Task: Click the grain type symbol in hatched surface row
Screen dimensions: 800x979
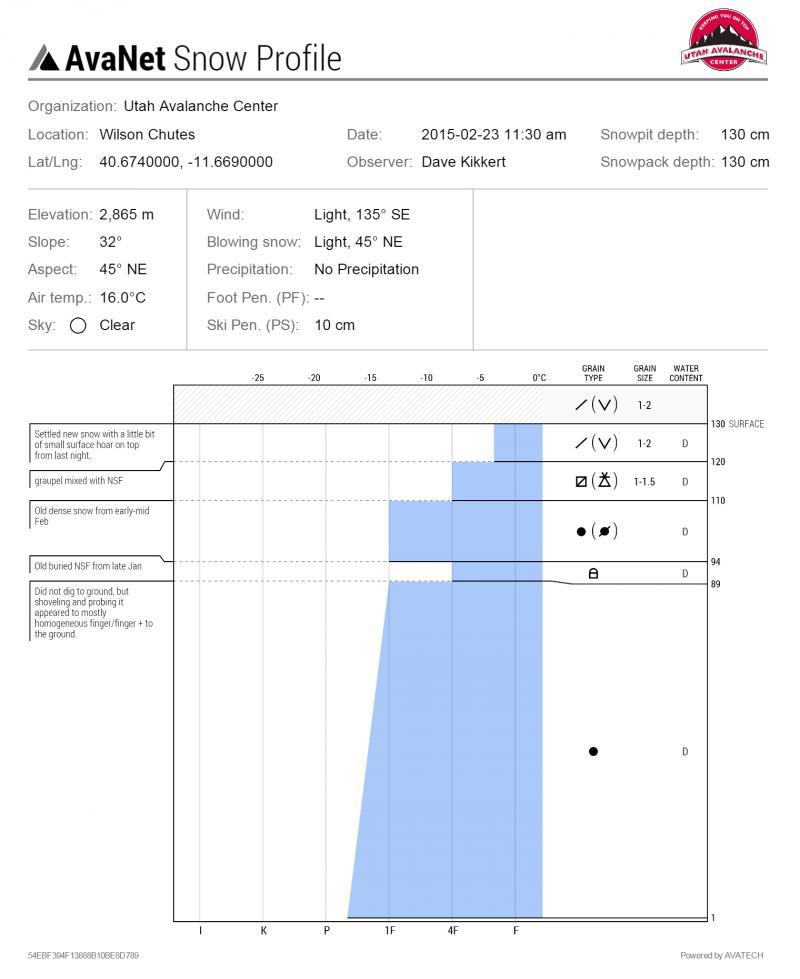Action: tap(593, 404)
